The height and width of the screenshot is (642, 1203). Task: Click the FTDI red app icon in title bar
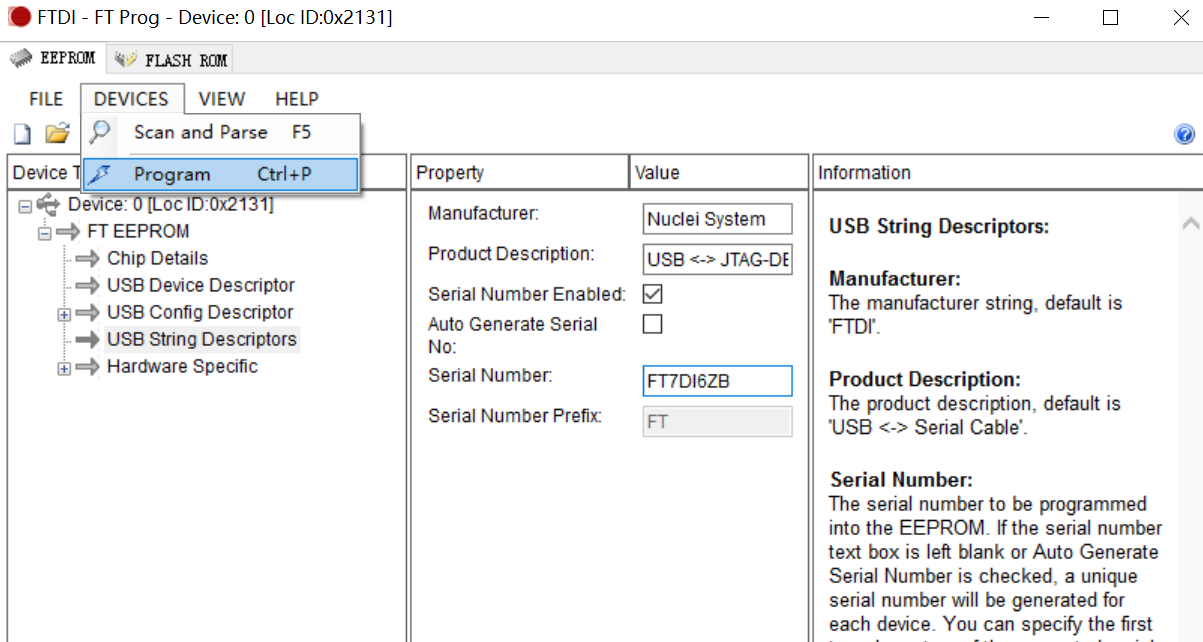click(x=20, y=18)
